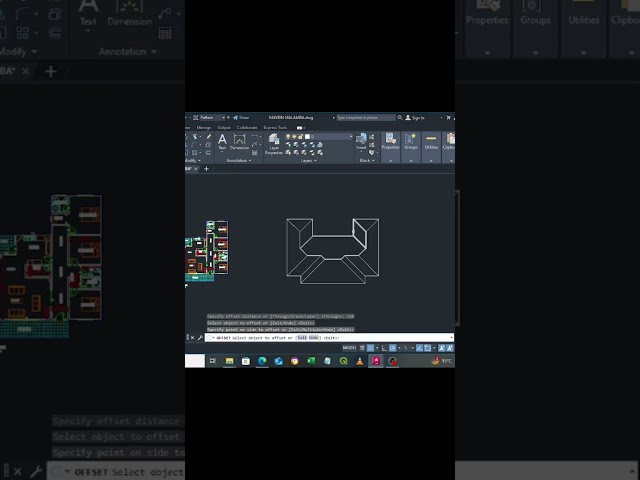Open Microsoft Edge from taskbar
The width and height of the screenshot is (640, 480).
(262, 361)
